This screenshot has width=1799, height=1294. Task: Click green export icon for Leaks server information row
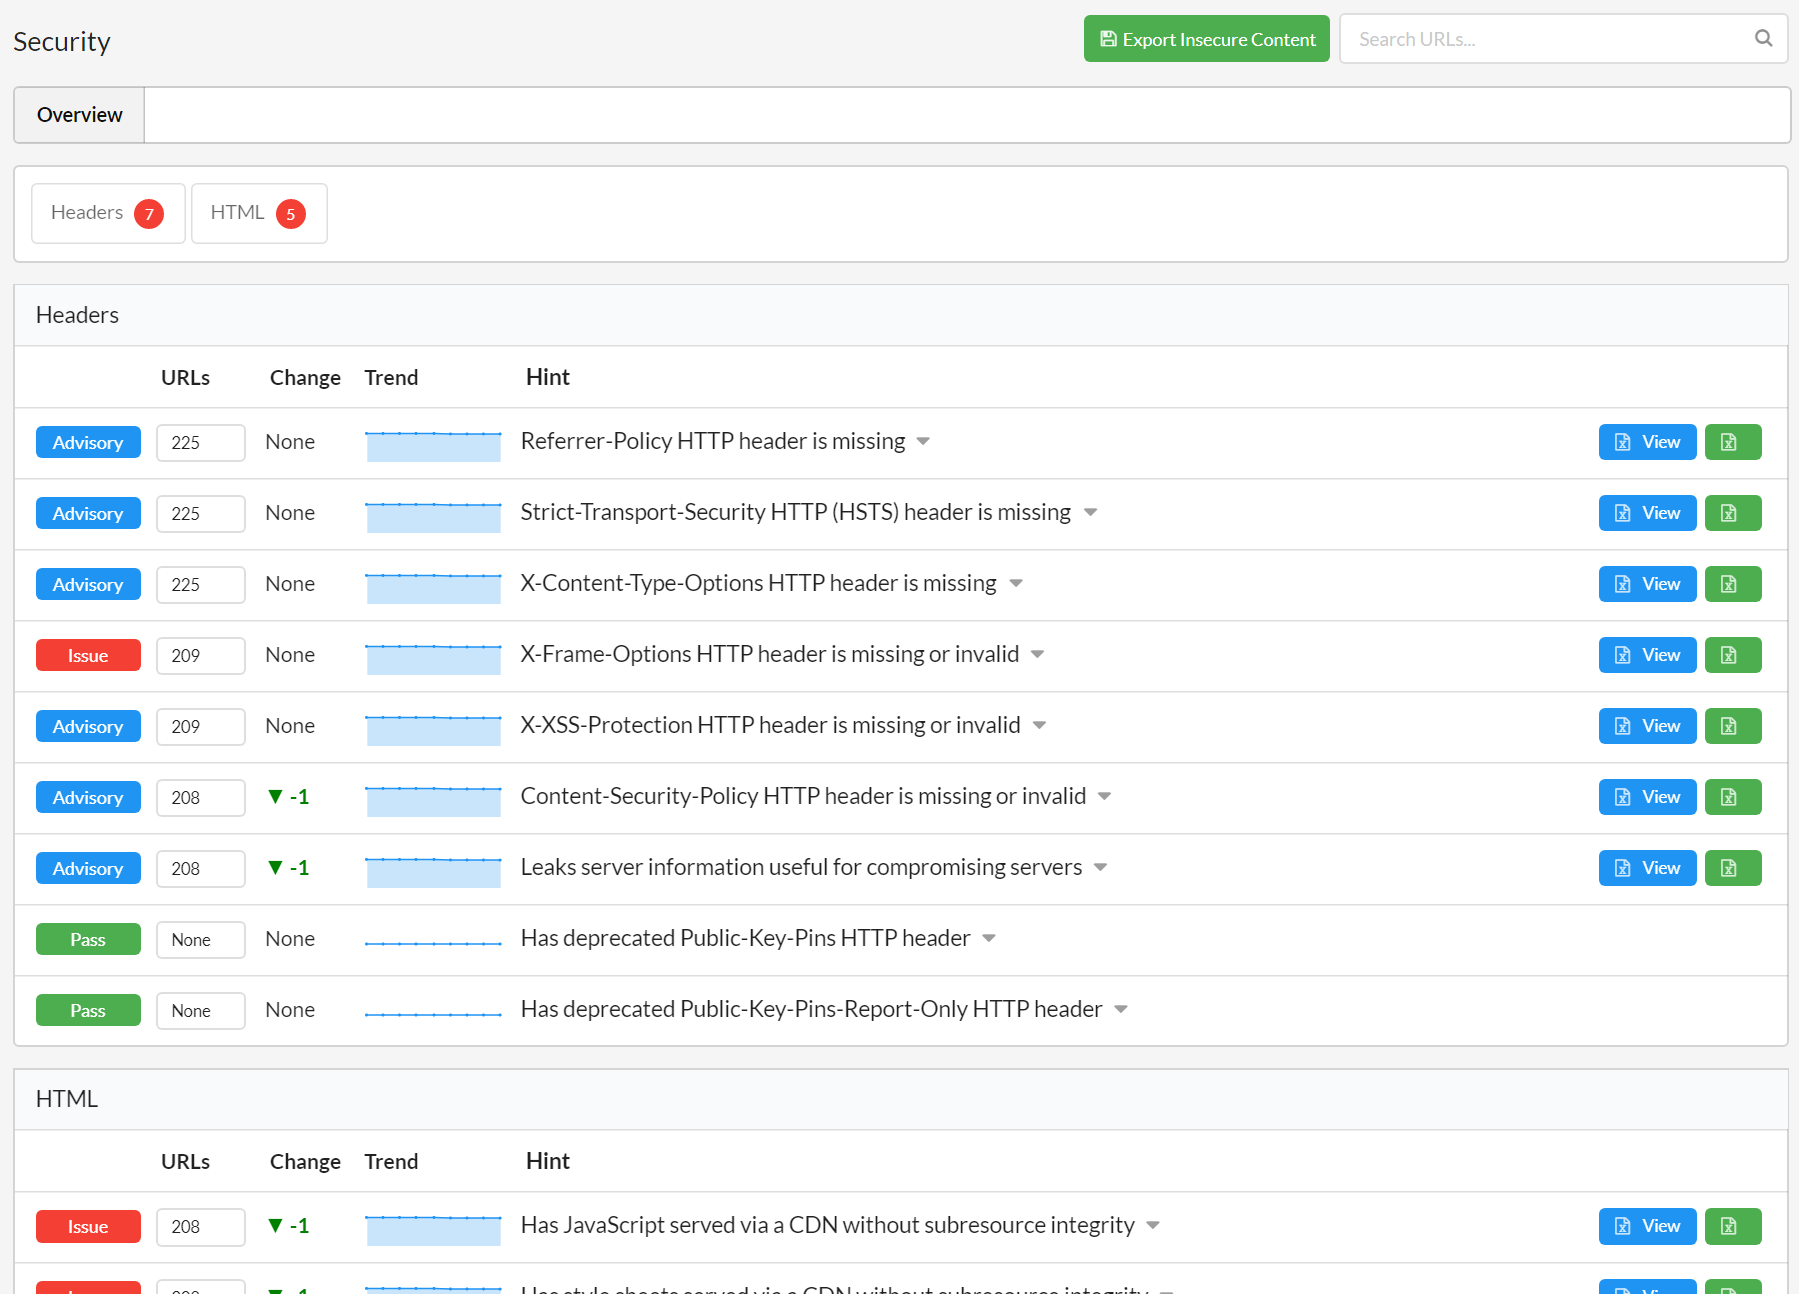pyautogui.click(x=1732, y=868)
